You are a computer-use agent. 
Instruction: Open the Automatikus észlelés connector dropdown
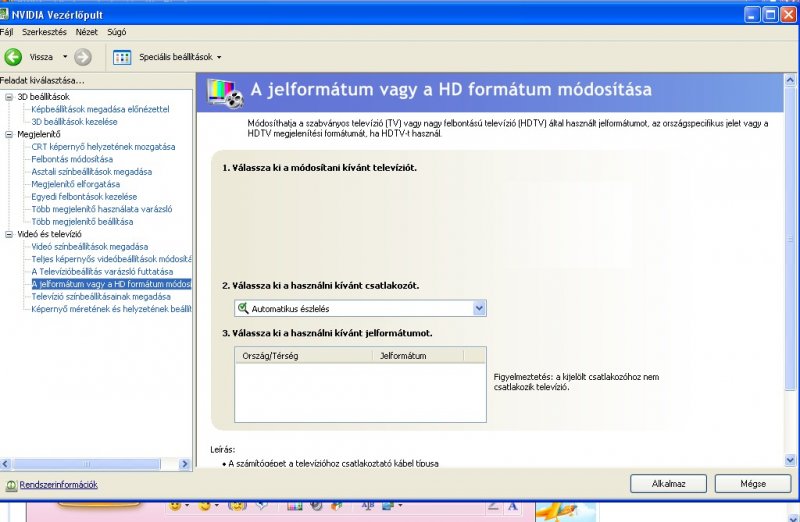pos(360,308)
